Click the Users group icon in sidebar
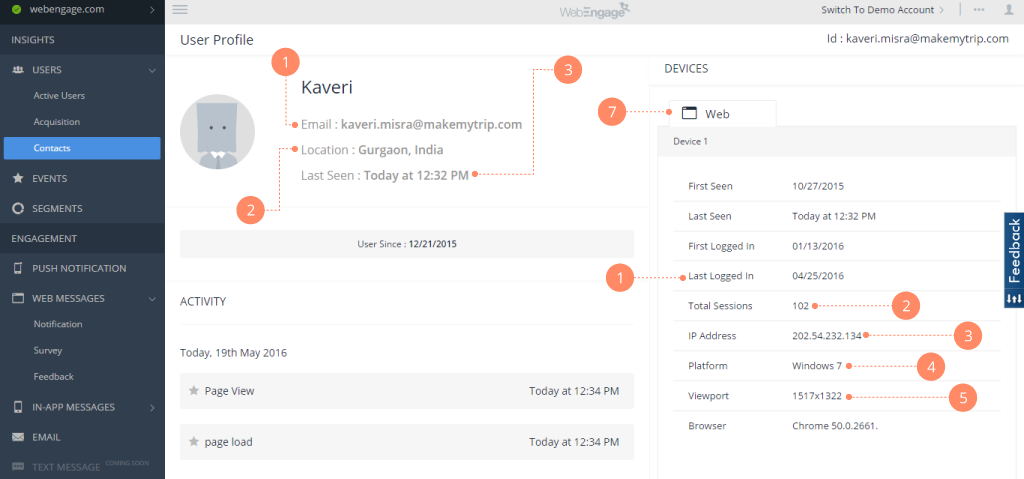Image resolution: width=1024 pixels, height=479 pixels. click(18, 70)
